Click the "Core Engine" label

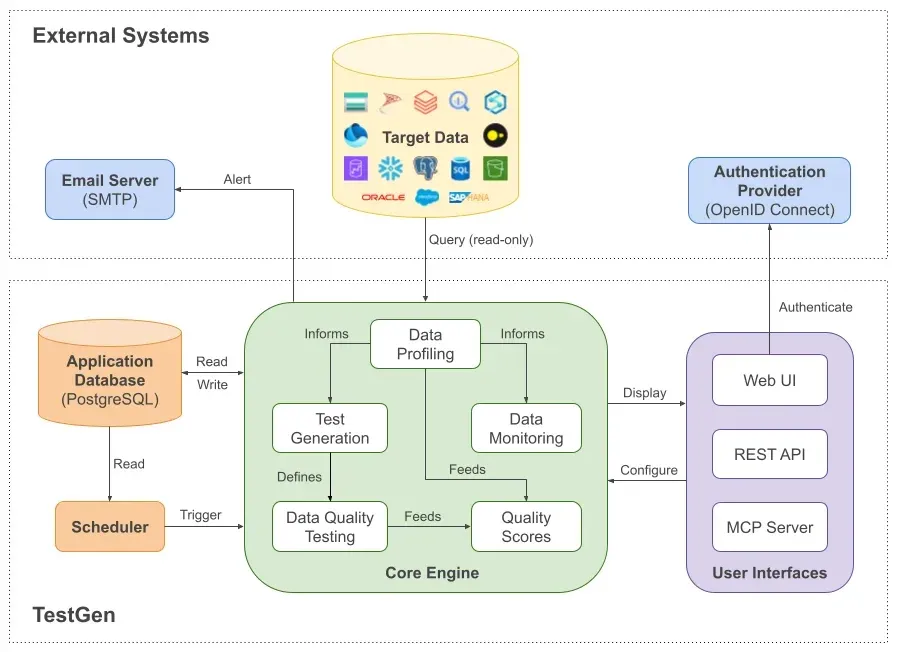click(x=432, y=573)
